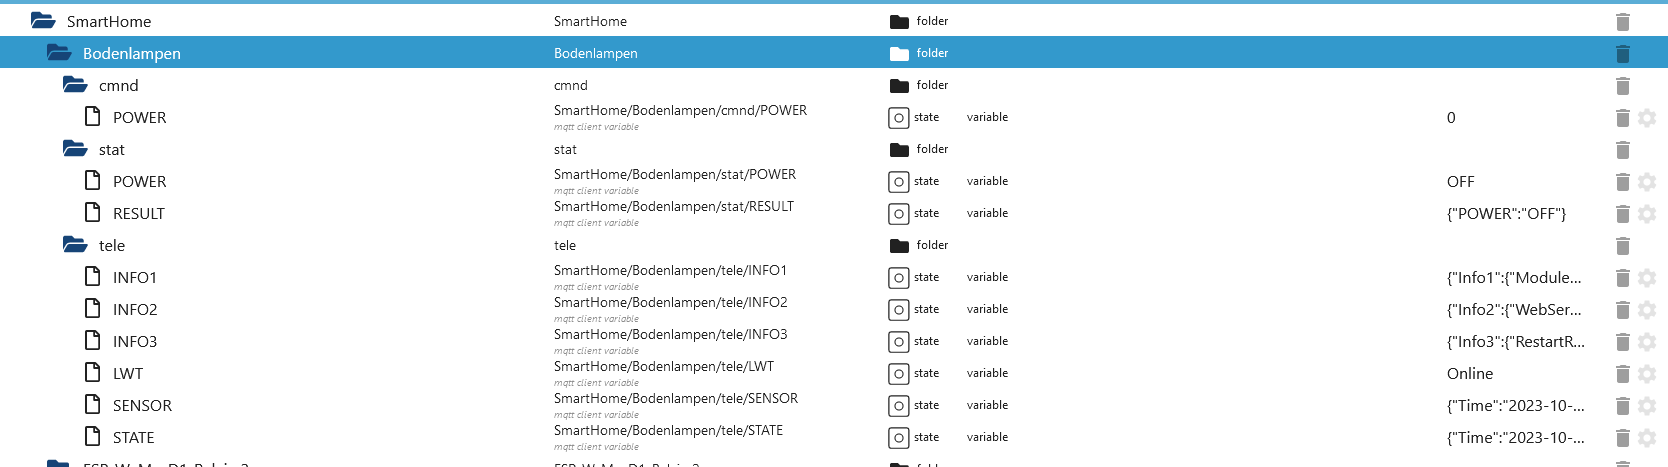Screen dimensions: 1668x467
Task: Delete the SmartHome folder with trash icon
Action: coord(1623,21)
